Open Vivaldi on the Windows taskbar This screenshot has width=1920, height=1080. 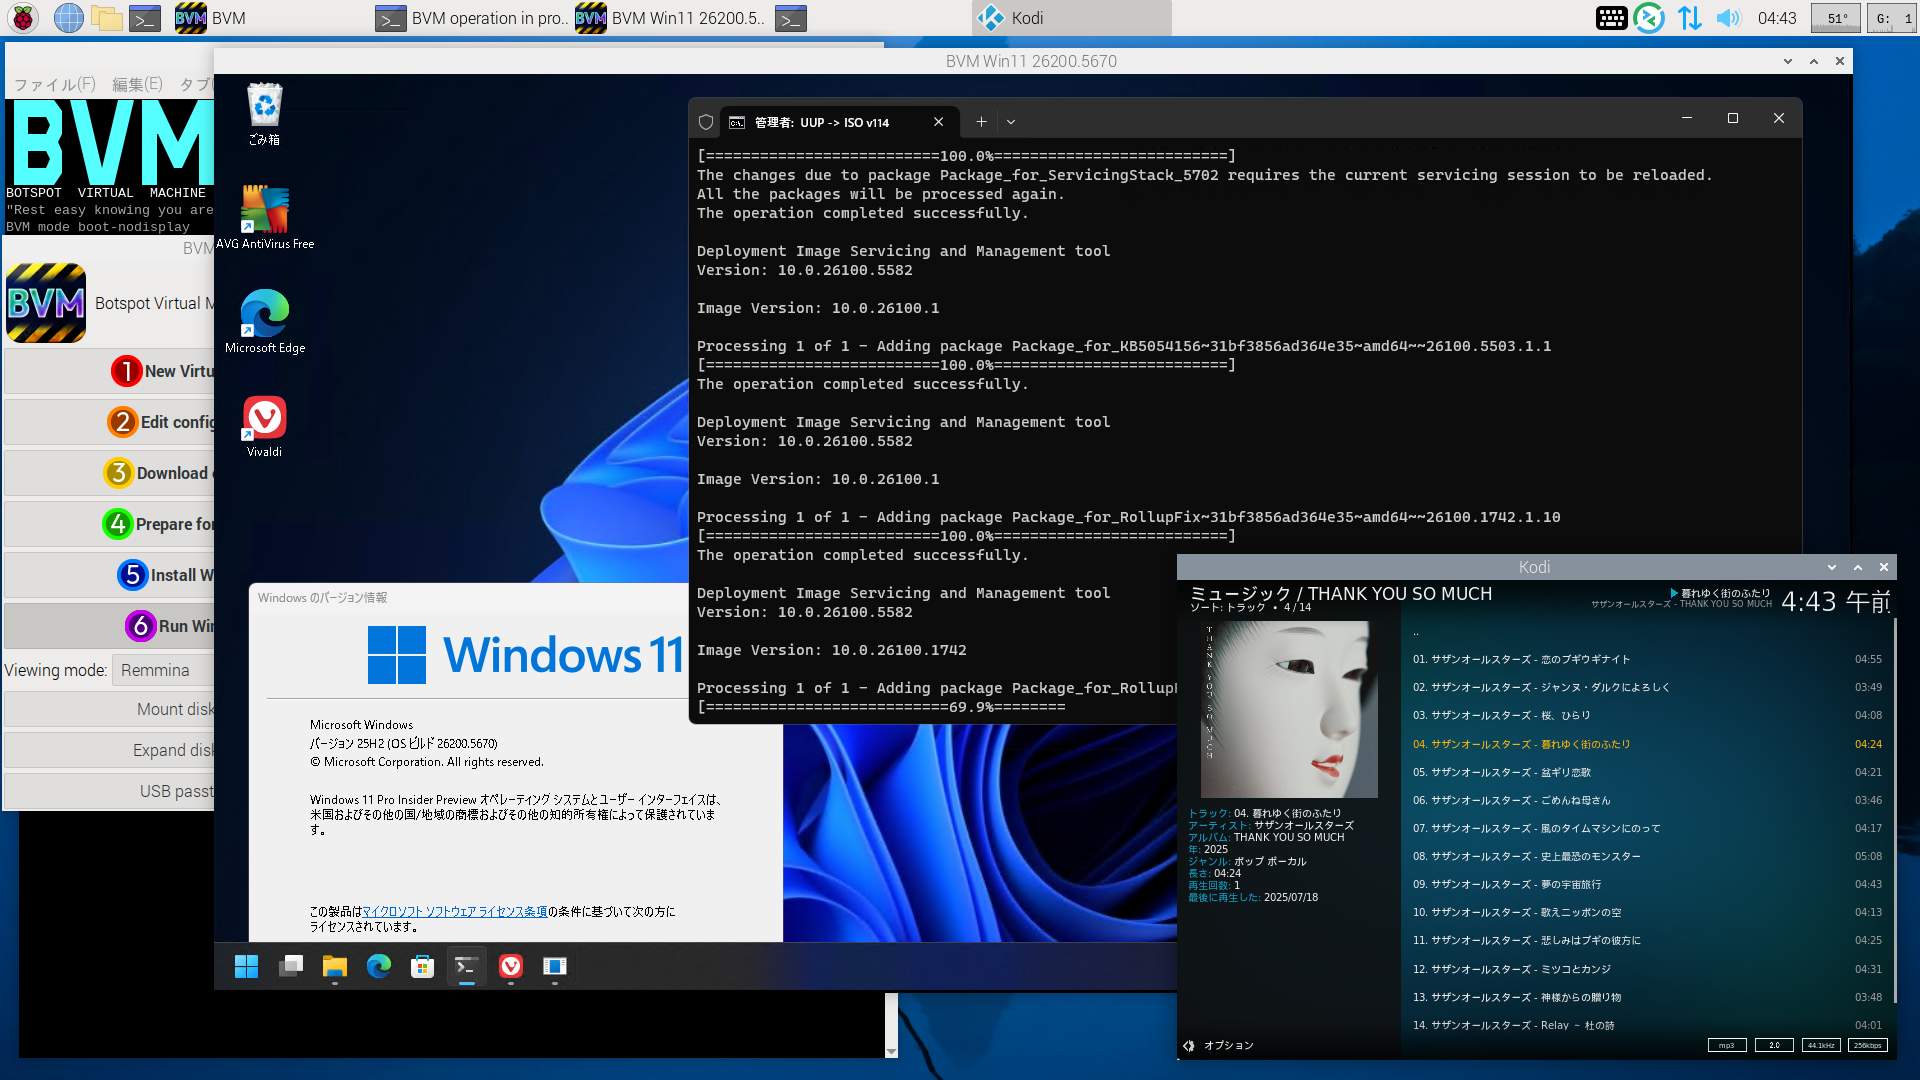pyautogui.click(x=510, y=966)
